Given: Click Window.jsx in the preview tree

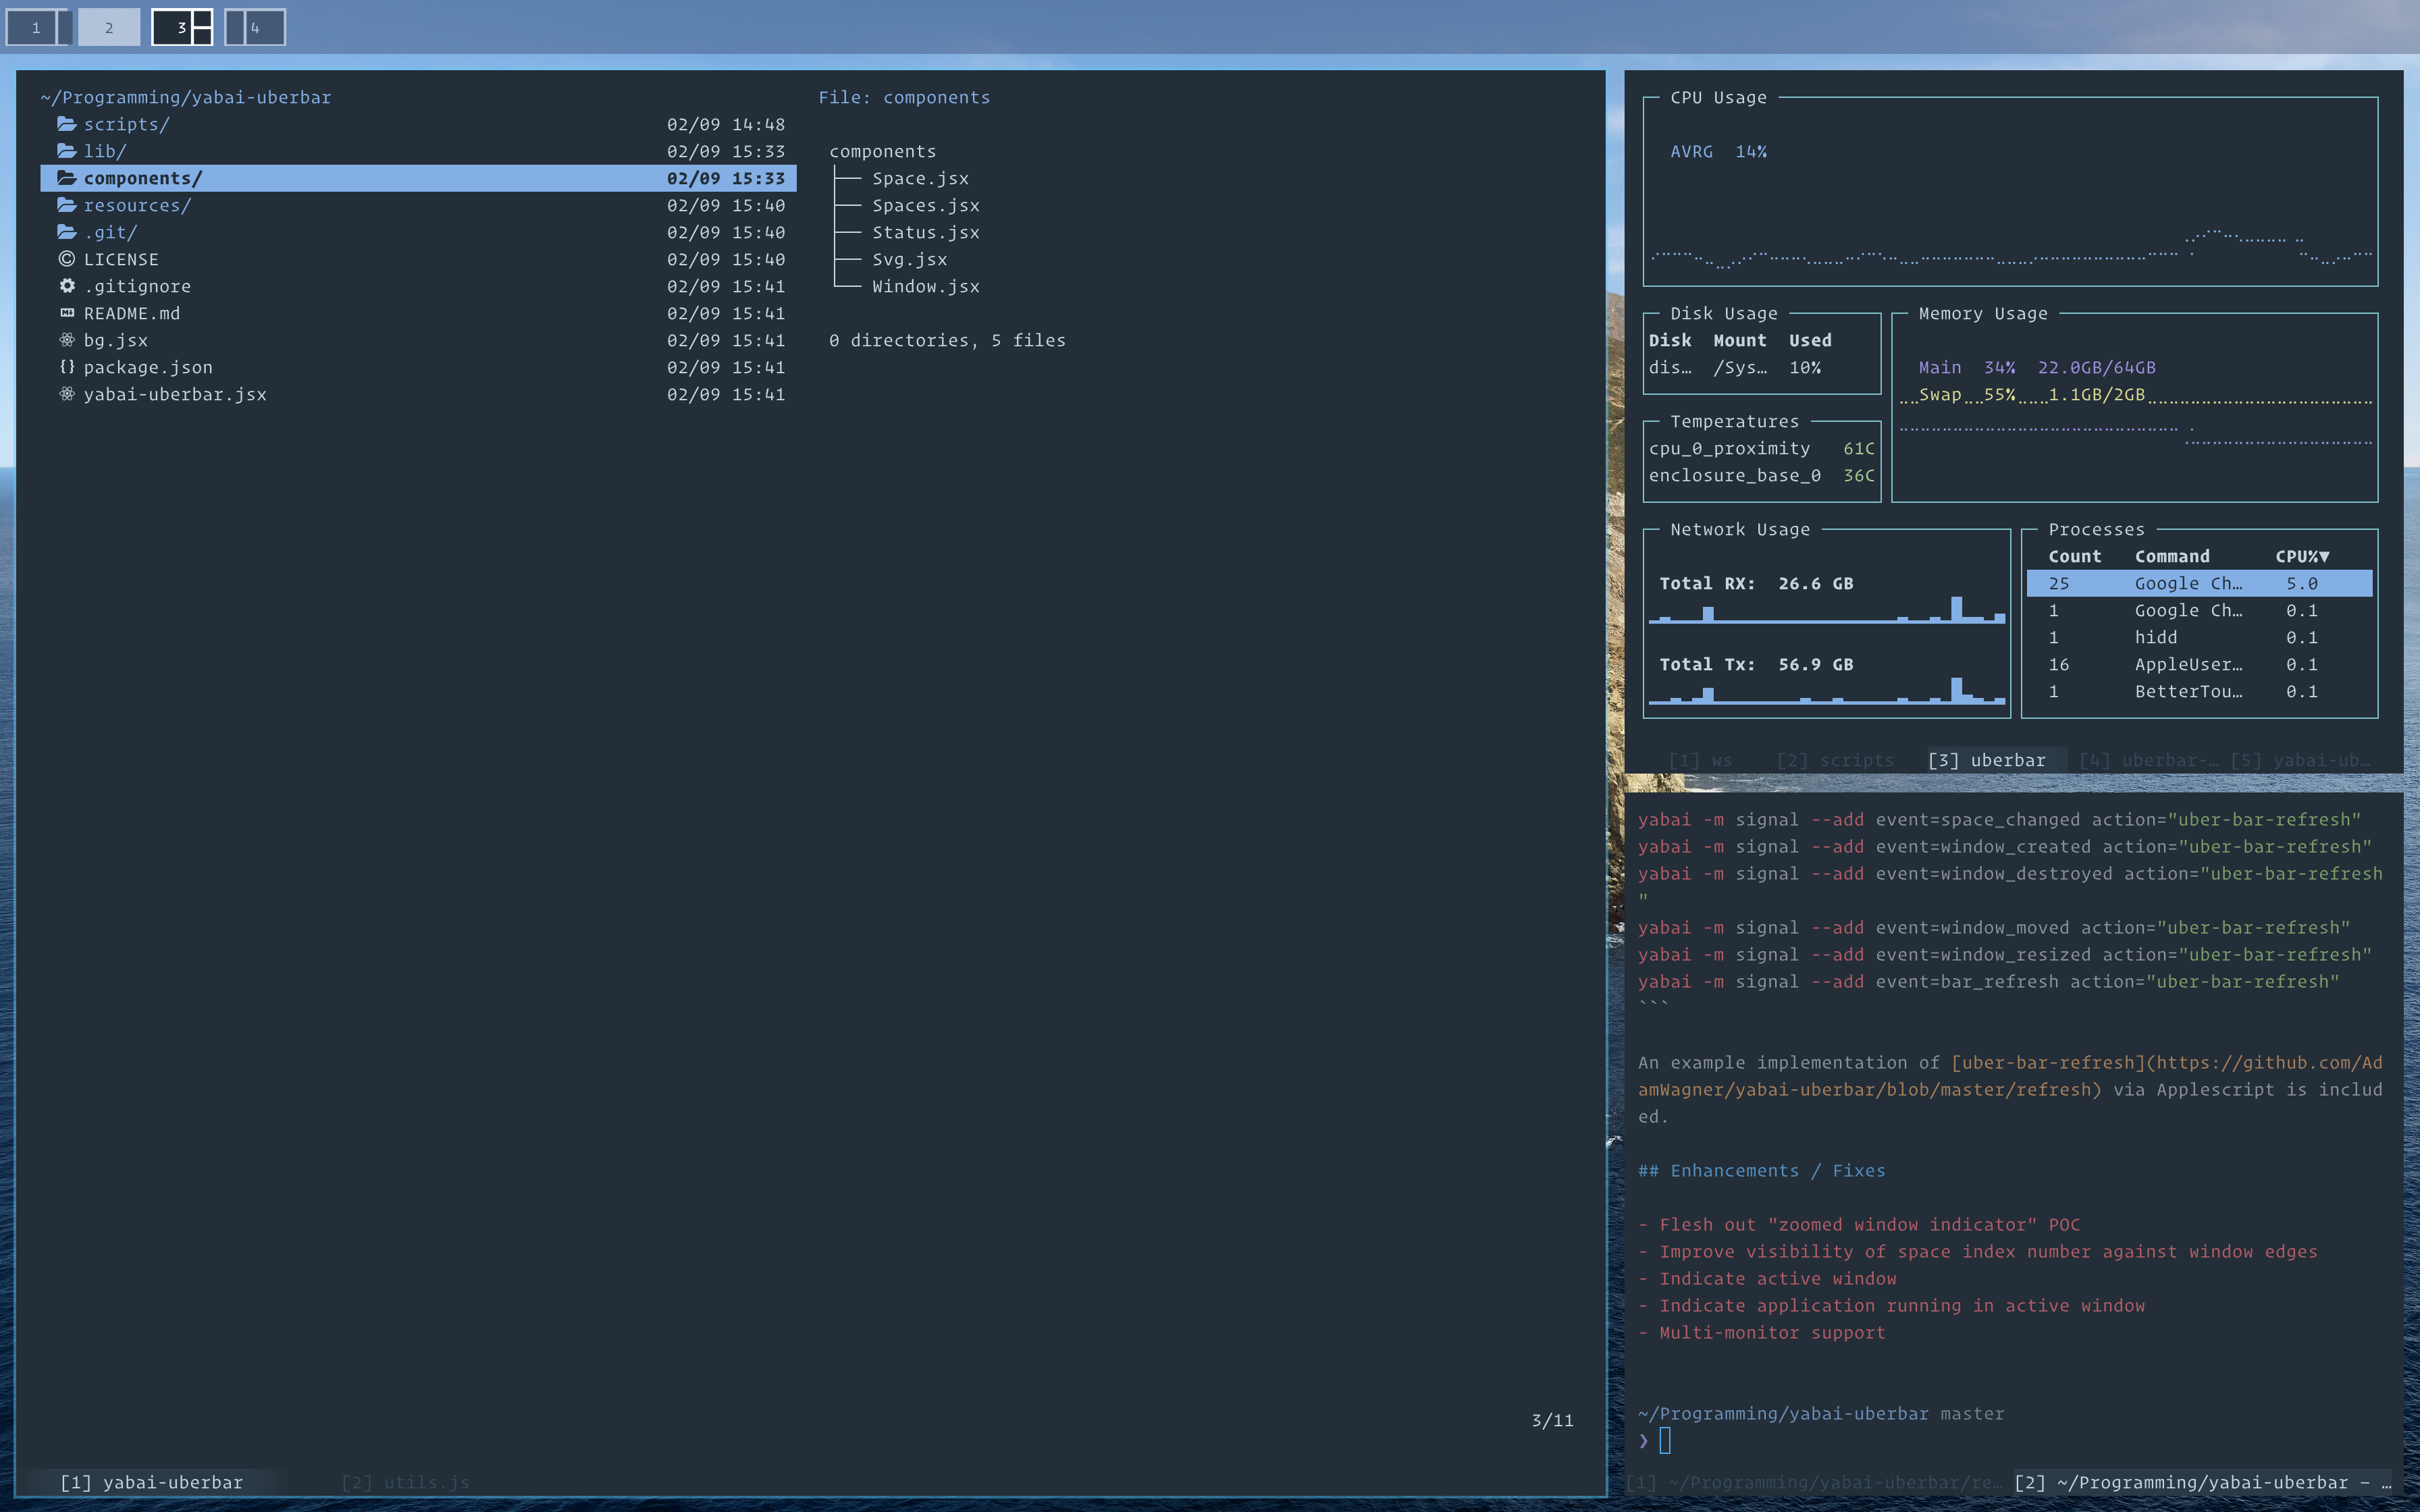Looking at the screenshot, I should click(x=926, y=286).
